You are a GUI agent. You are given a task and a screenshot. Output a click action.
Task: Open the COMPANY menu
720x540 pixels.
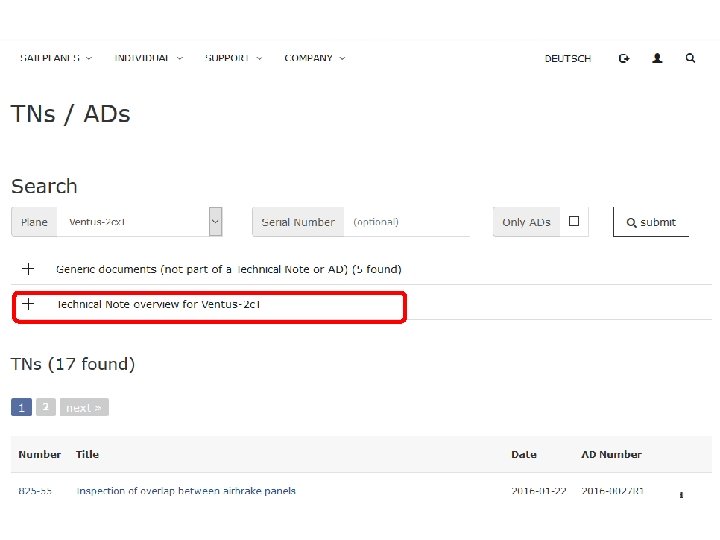pos(315,58)
